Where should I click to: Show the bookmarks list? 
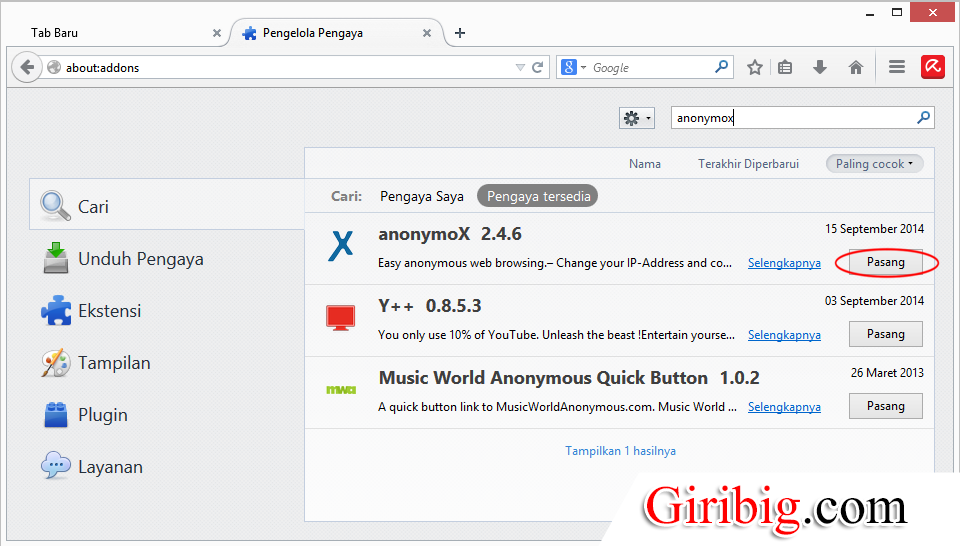pyautogui.click(x=785, y=67)
